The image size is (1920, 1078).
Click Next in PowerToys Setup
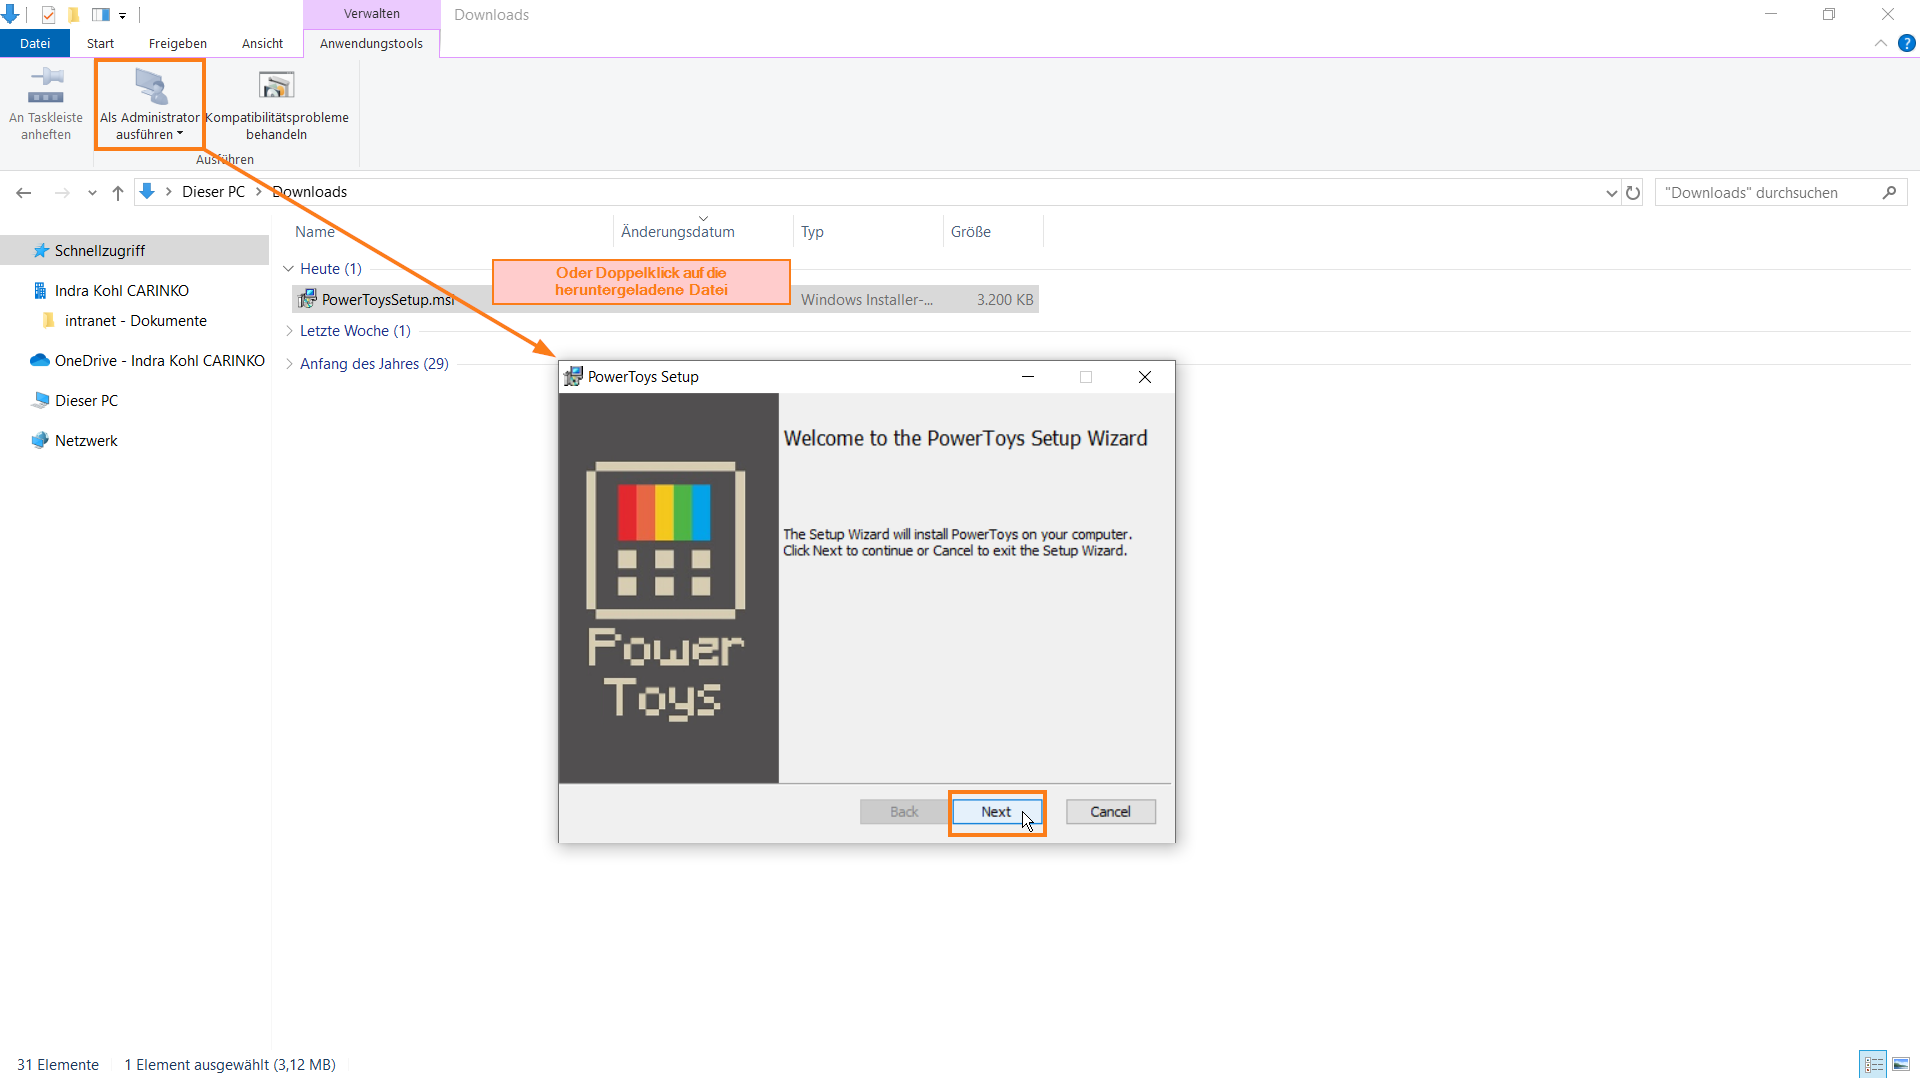tap(997, 812)
